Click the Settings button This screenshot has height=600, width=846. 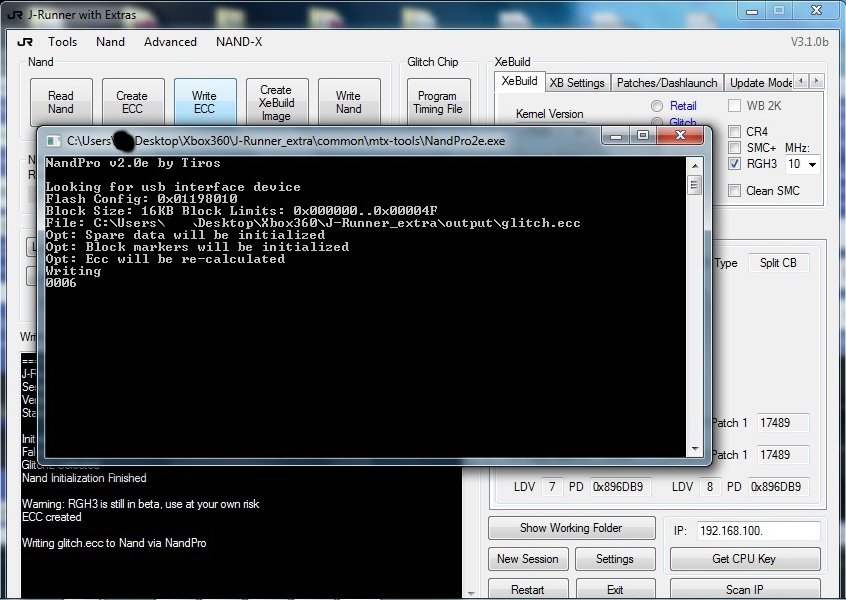pos(615,559)
